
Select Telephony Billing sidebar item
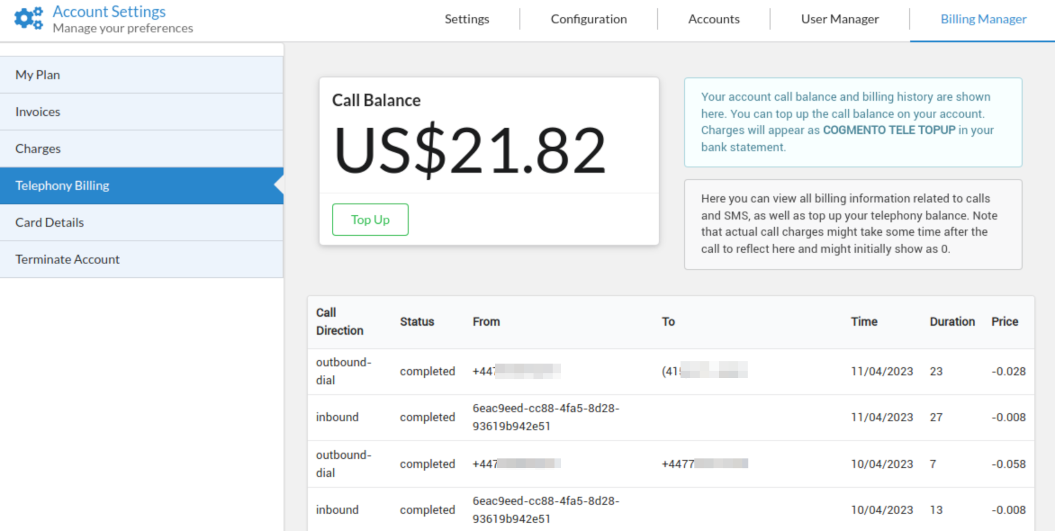tap(141, 186)
